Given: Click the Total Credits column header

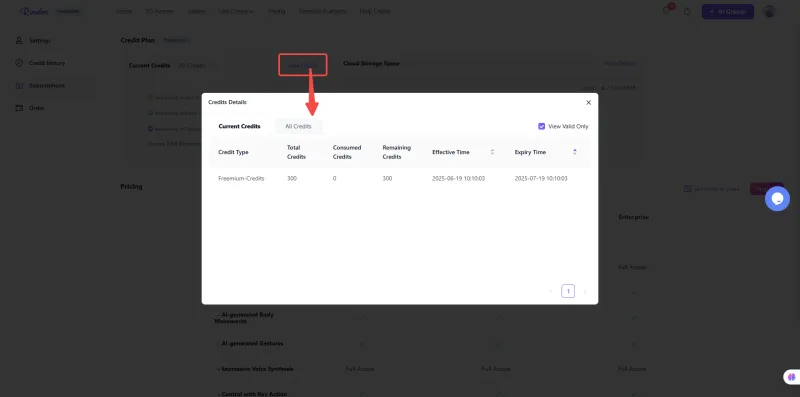Looking at the screenshot, I should 296,152.
